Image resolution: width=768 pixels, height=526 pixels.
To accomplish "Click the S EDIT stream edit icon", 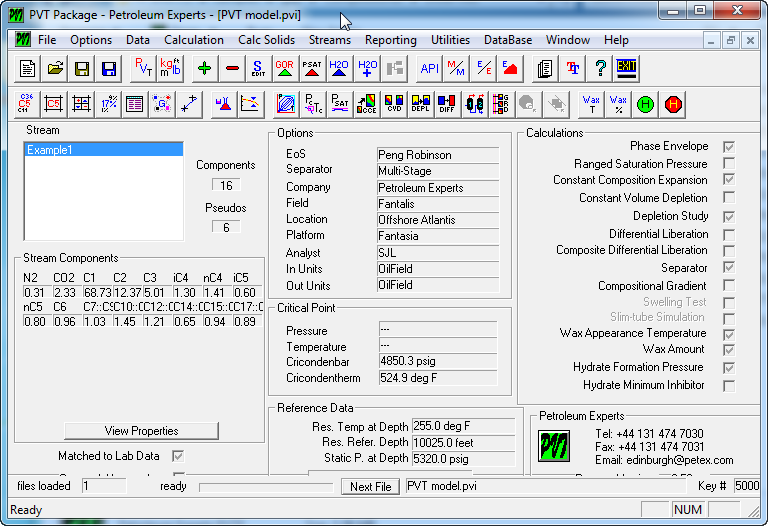I will coord(258,69).
